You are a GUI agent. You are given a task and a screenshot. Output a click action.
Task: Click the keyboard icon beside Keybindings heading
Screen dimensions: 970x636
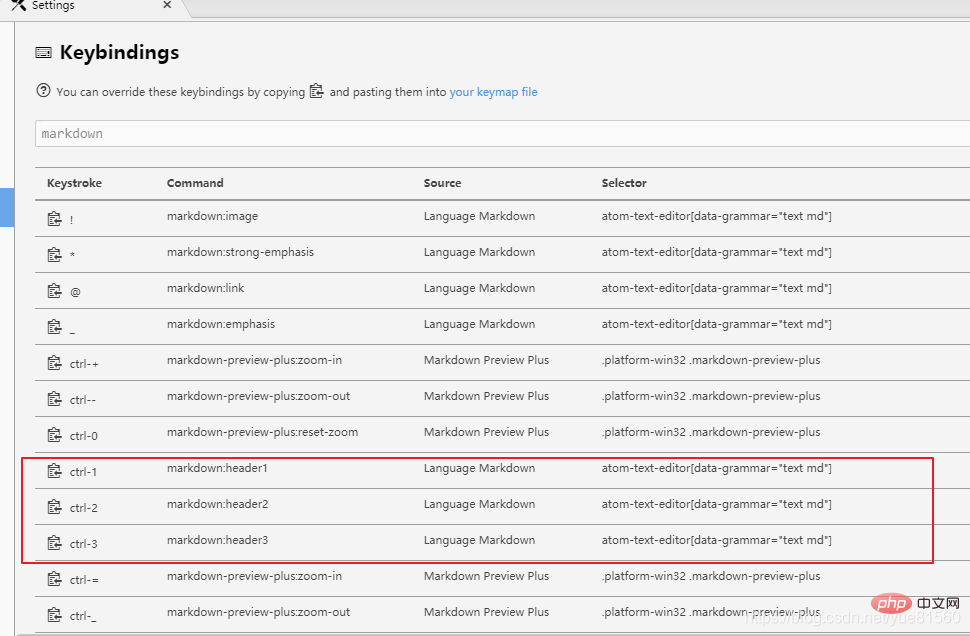pos(43,53)
